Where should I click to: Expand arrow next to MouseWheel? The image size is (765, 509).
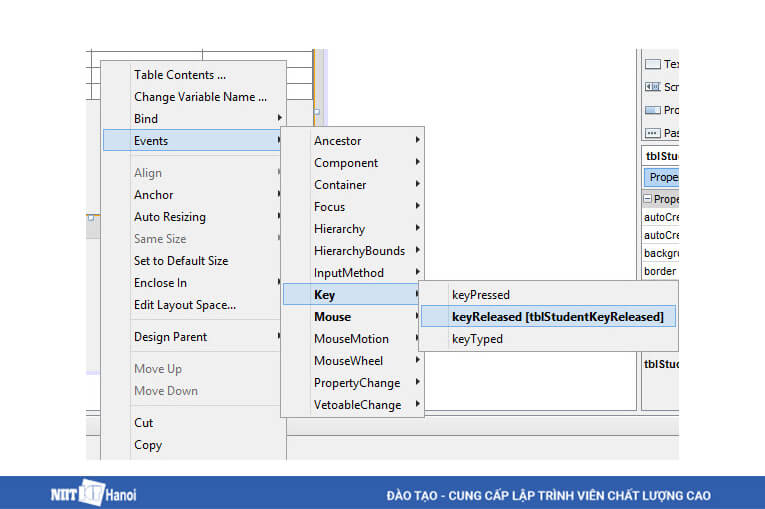[418, 360]
